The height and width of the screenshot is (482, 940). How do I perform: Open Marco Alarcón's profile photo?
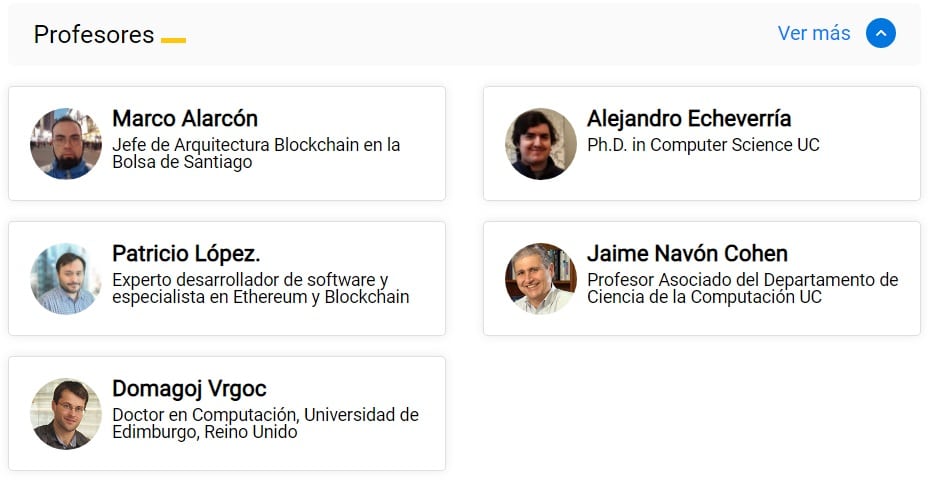[66, 144]
